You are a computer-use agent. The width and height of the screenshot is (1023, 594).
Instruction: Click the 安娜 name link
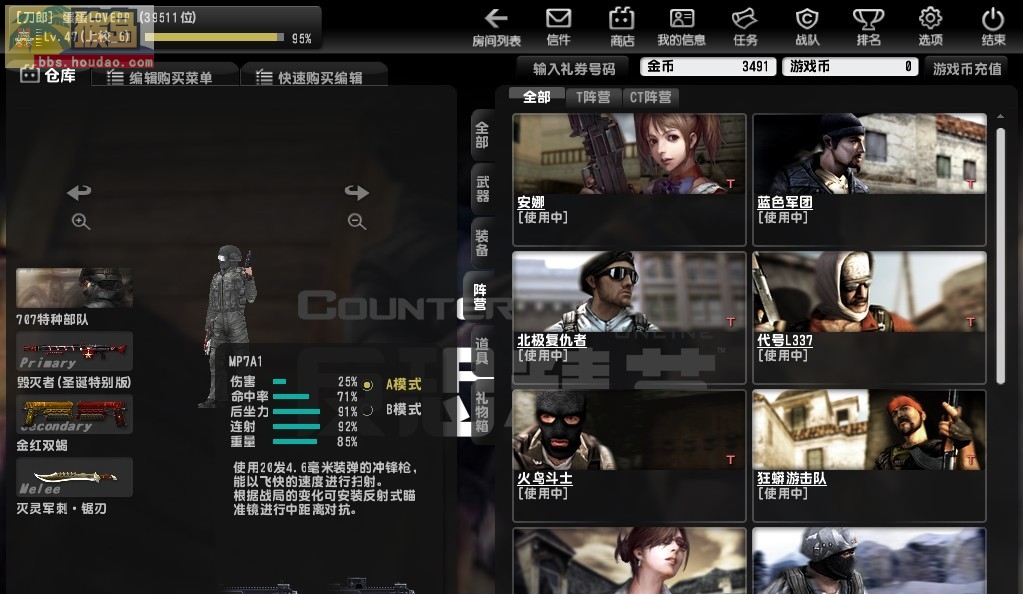(530, 202)
